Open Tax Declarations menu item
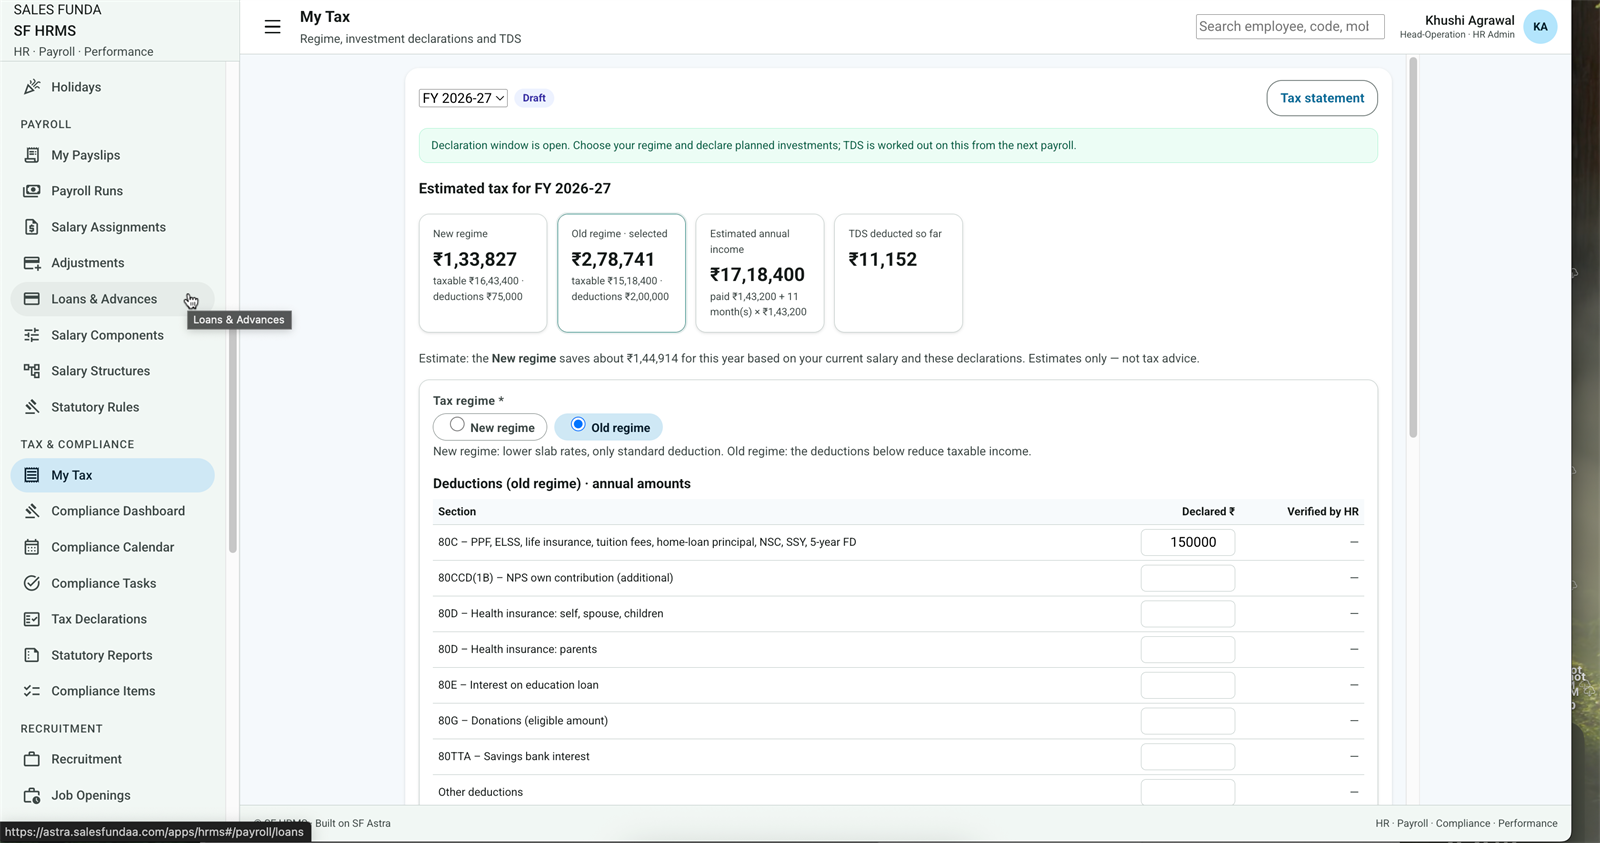The height and width of the screenshot is (843, 1600). tap(113, 619)
